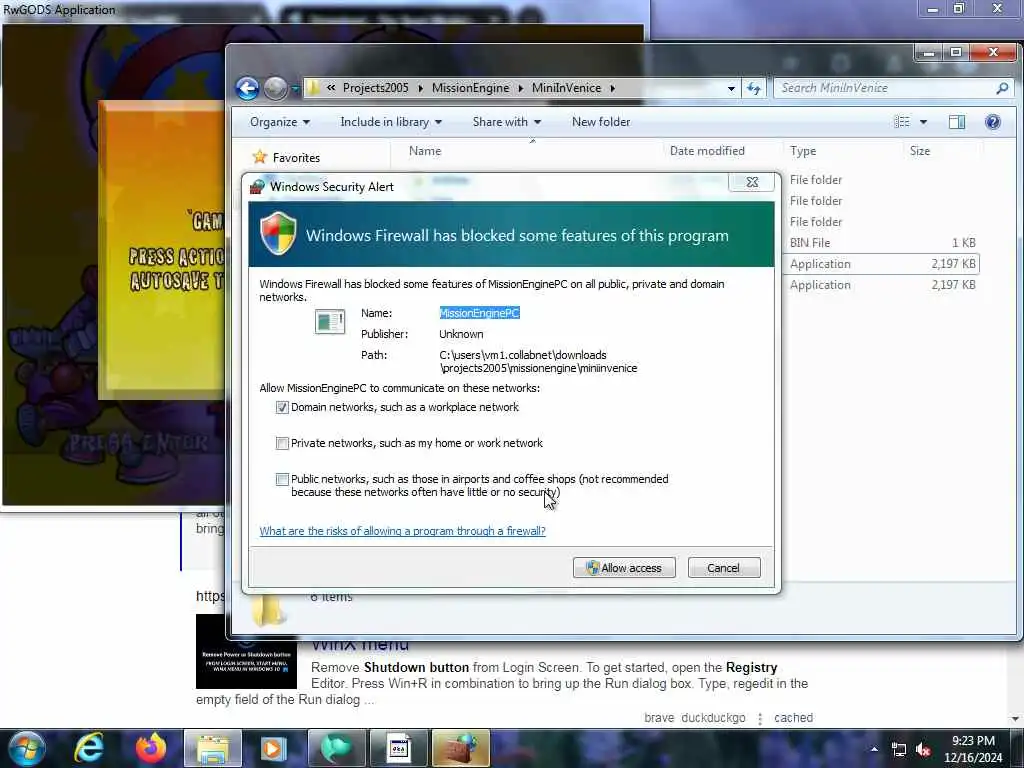The image size is (1024, 768).
Task: Click the Allow access button
Action: coord(624,568)
